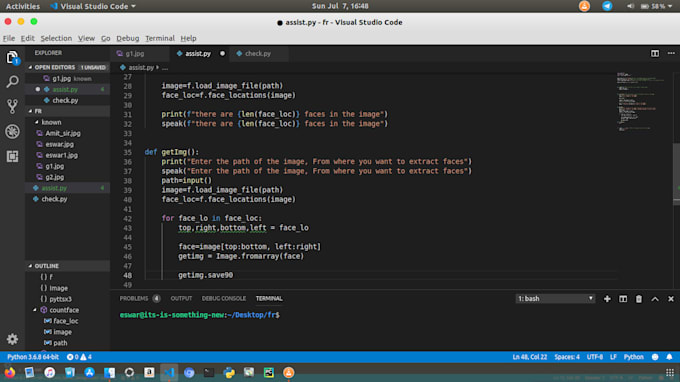Click the VLC icon in top bar
680x382 pixels.
point(584,6)
